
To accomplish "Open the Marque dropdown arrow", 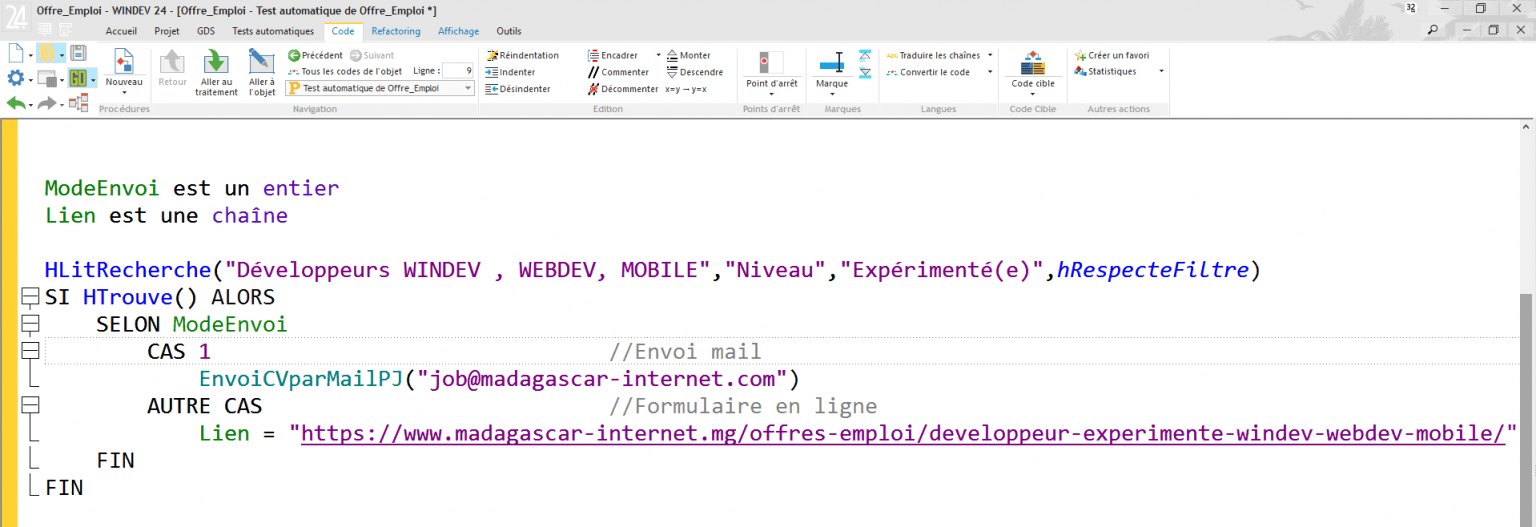I will pyautogui.click(x=832, y=95).
